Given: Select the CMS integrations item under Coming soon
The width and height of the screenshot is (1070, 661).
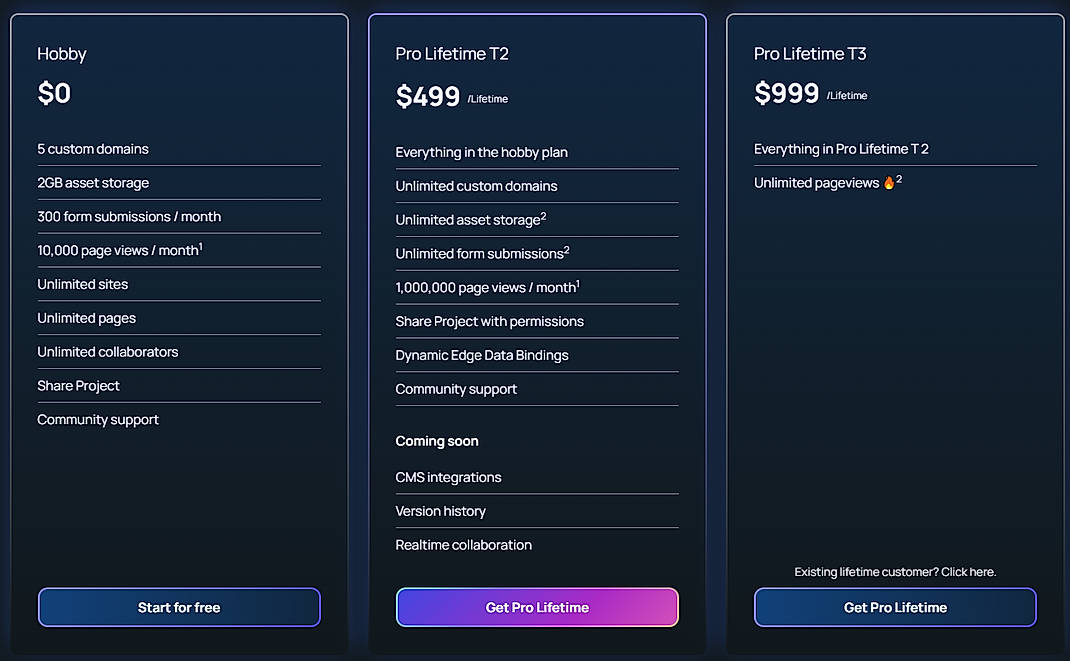Looking at the screenshot, I should tap(447, 477).
